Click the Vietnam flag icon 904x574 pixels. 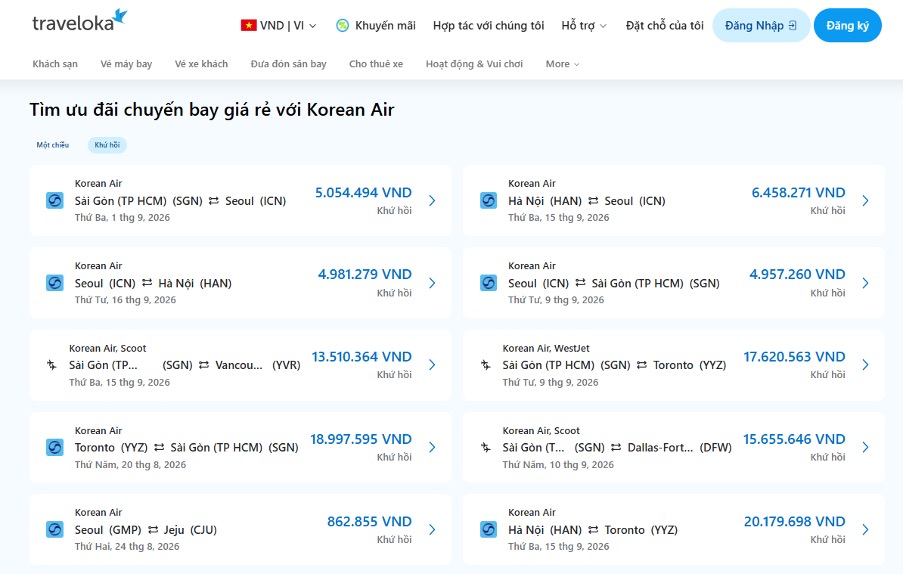[x=248, y=25]
